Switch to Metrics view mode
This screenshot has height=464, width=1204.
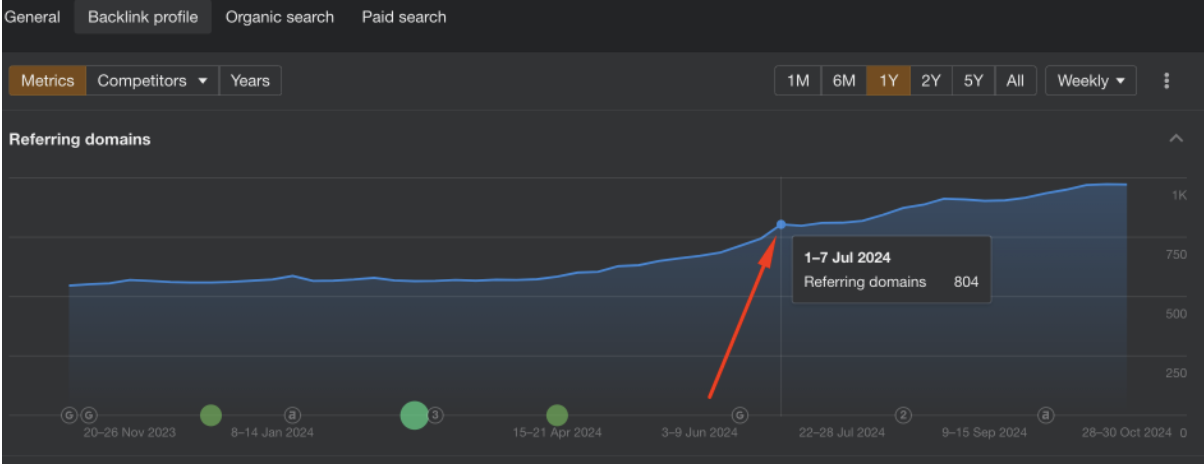(x=47, y=81)
